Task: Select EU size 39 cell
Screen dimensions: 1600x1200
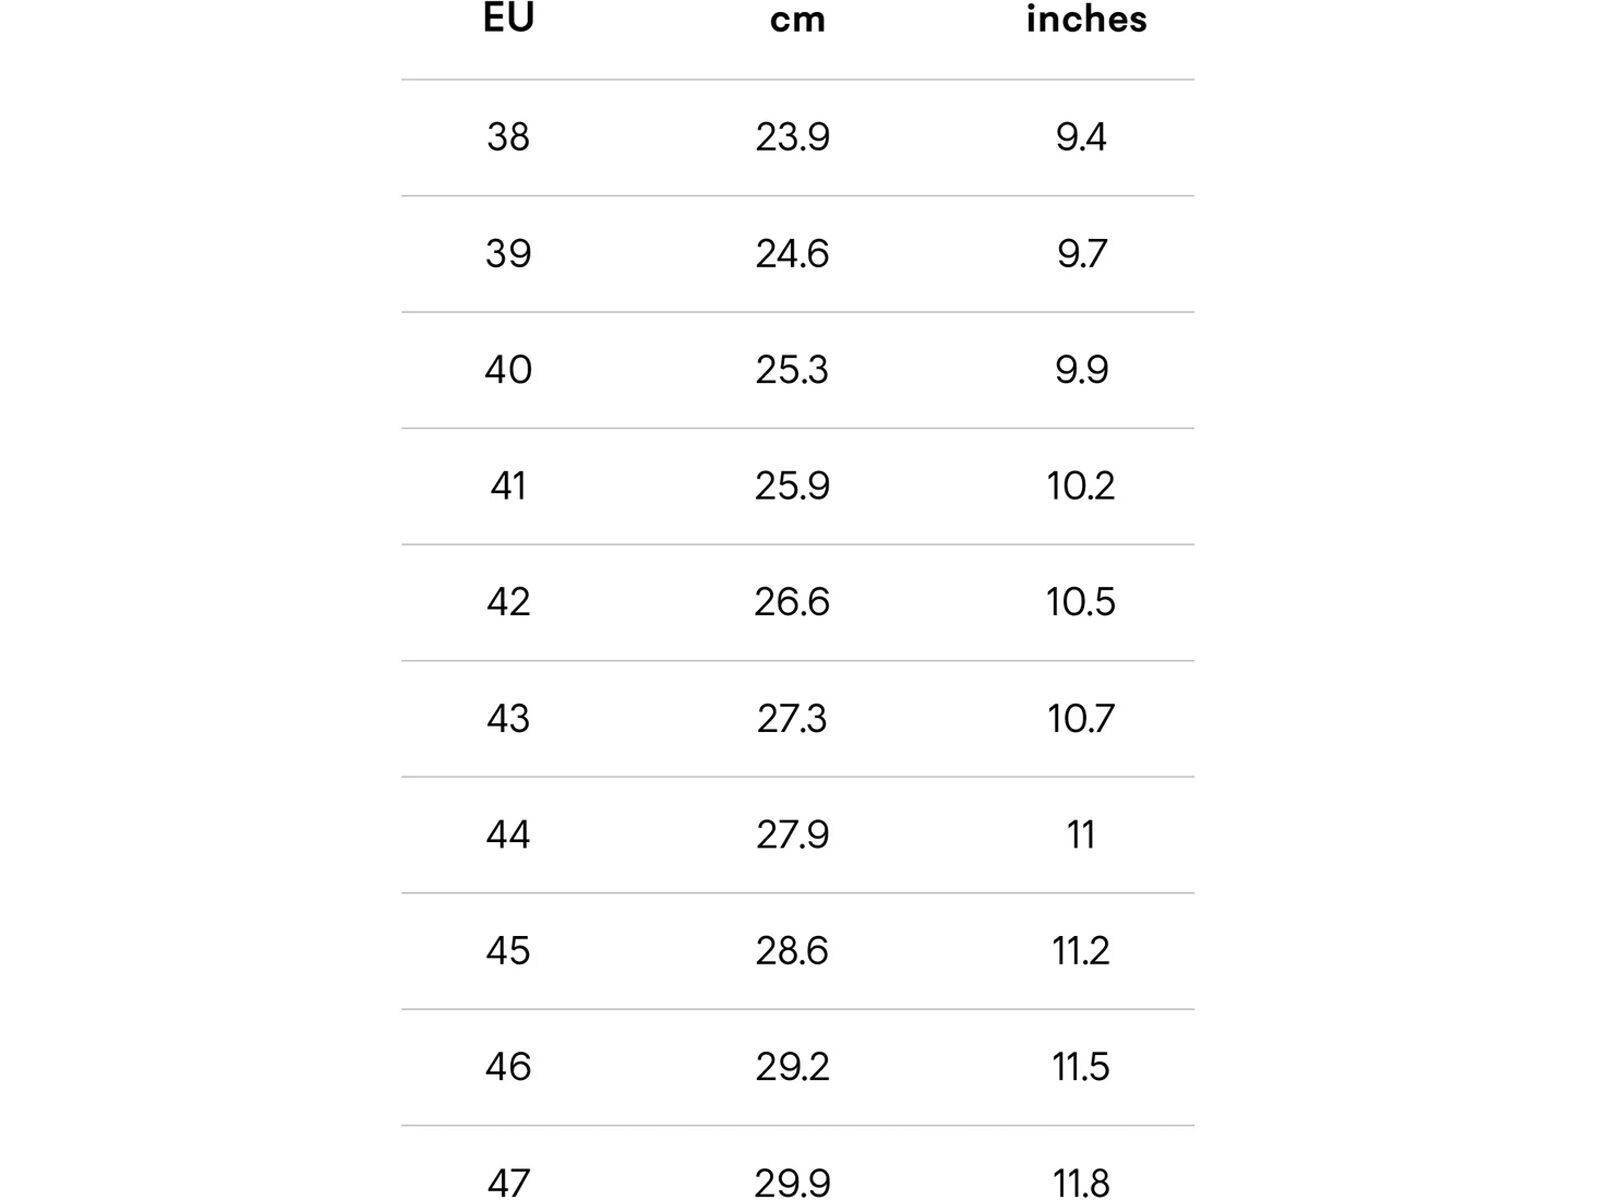Action: click(x=508, y=254)
